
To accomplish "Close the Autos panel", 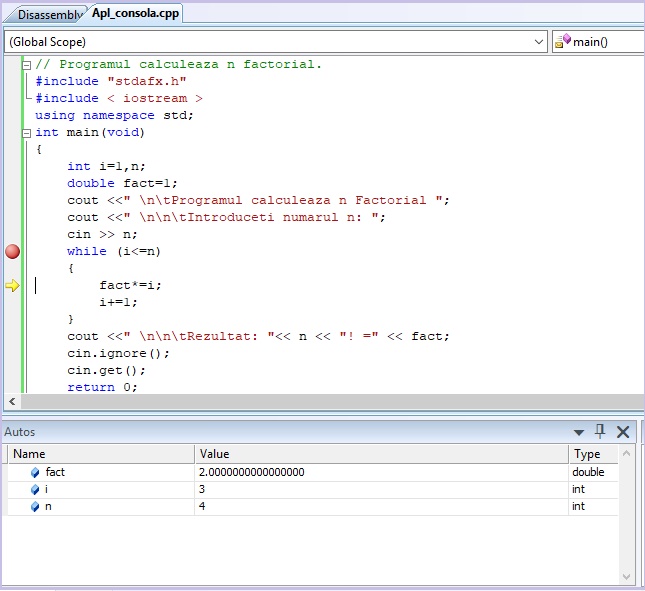I will [x=623, y=432].
